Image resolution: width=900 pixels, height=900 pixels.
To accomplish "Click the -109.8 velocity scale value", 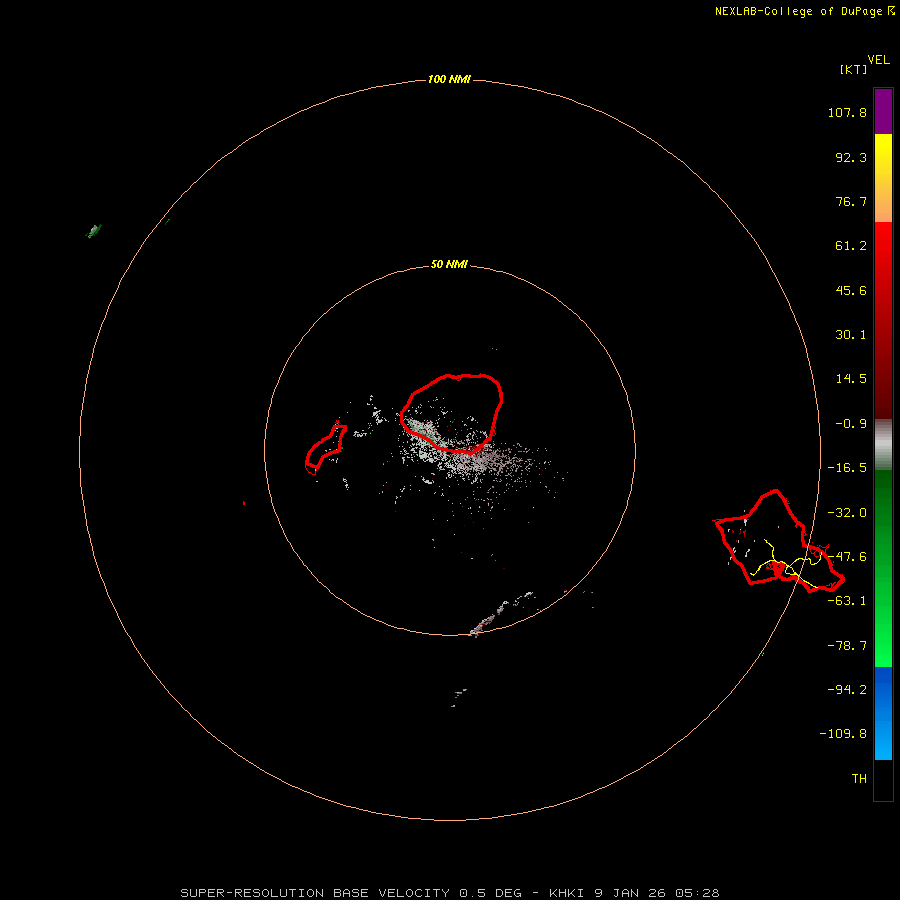I will [x=843, y=734].
